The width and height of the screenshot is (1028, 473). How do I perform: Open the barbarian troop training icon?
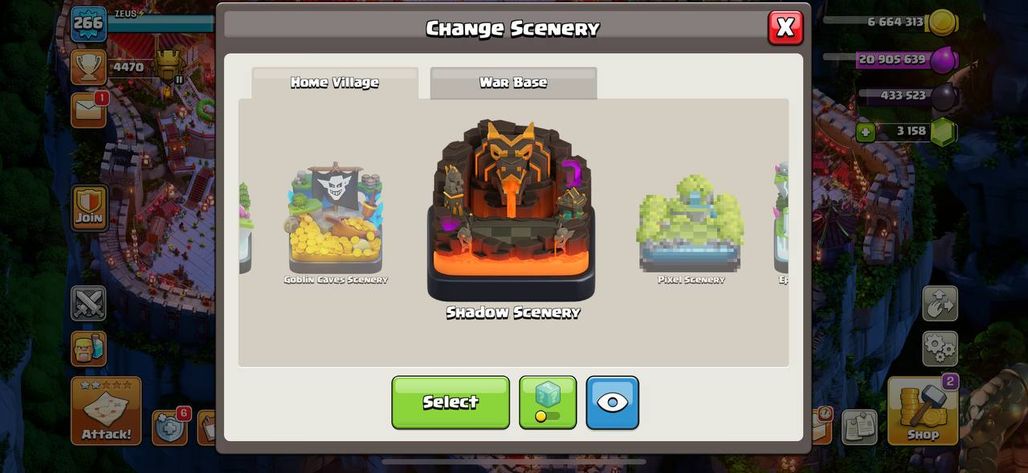89,348
